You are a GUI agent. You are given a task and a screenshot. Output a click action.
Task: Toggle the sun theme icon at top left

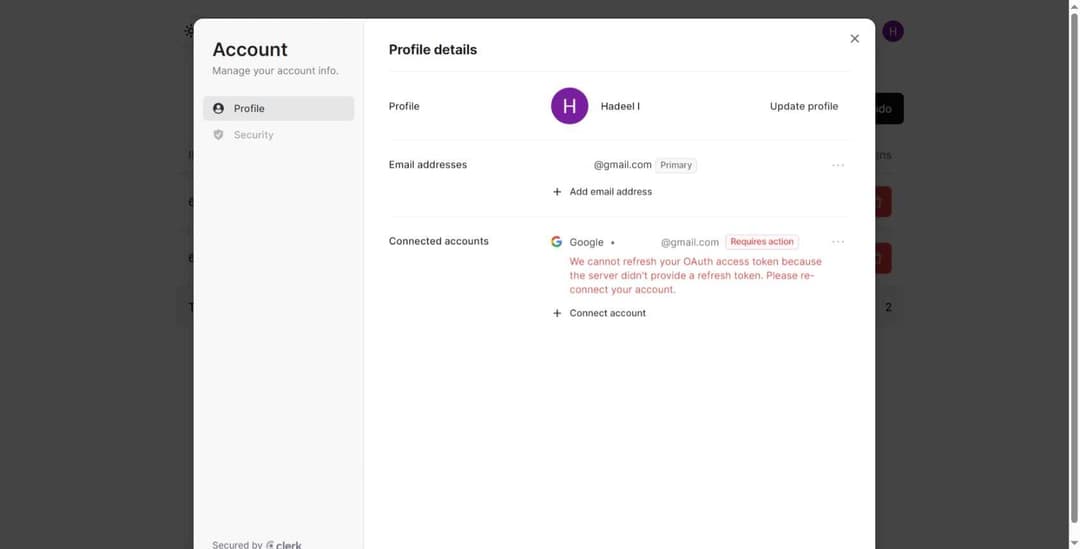188,32
